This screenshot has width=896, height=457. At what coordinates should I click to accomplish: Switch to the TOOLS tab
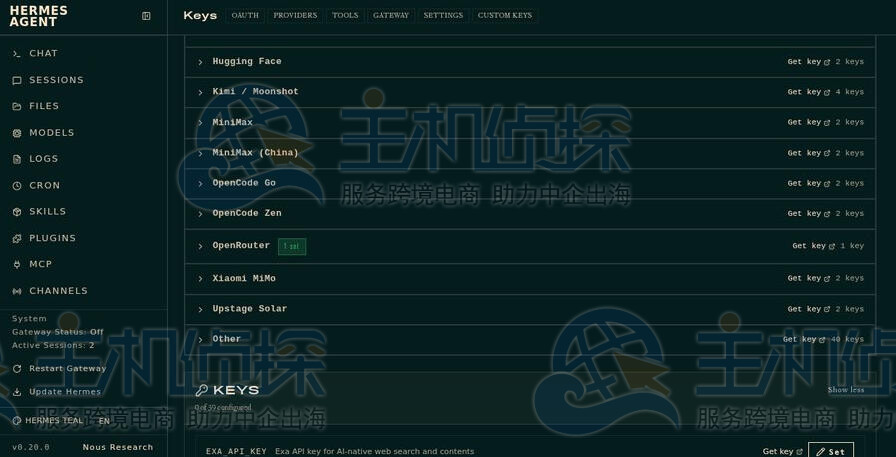(x=345, y=15)
